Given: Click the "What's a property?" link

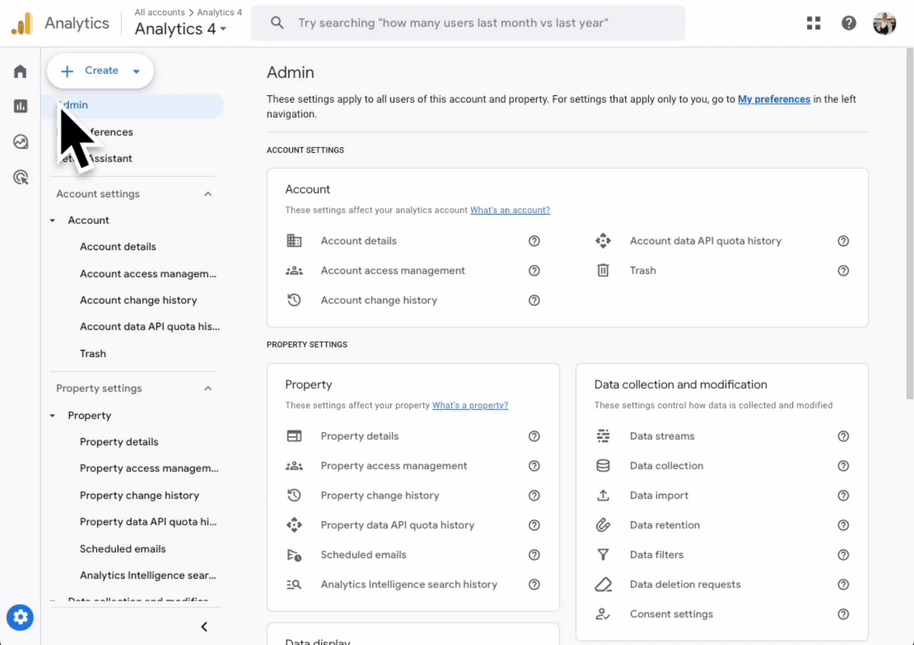Looking at the screenshot, I should pyautogui.click(x=470, y=406).
